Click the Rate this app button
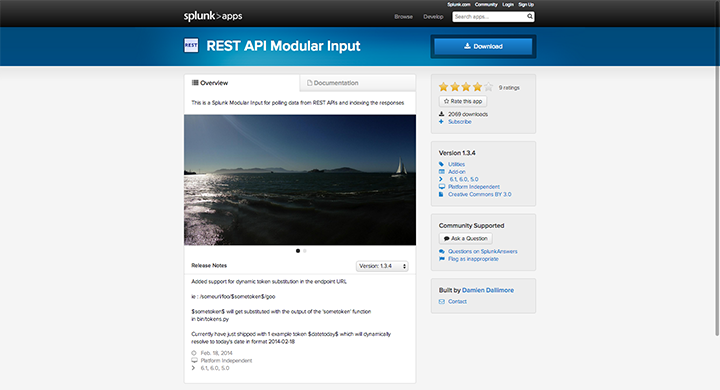The image size is (720, 390). [463, 101]
